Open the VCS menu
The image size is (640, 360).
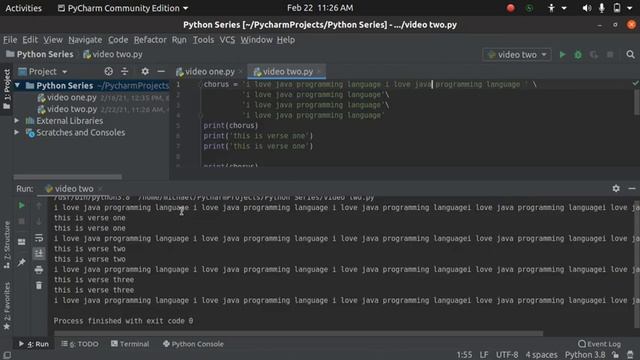227,40
